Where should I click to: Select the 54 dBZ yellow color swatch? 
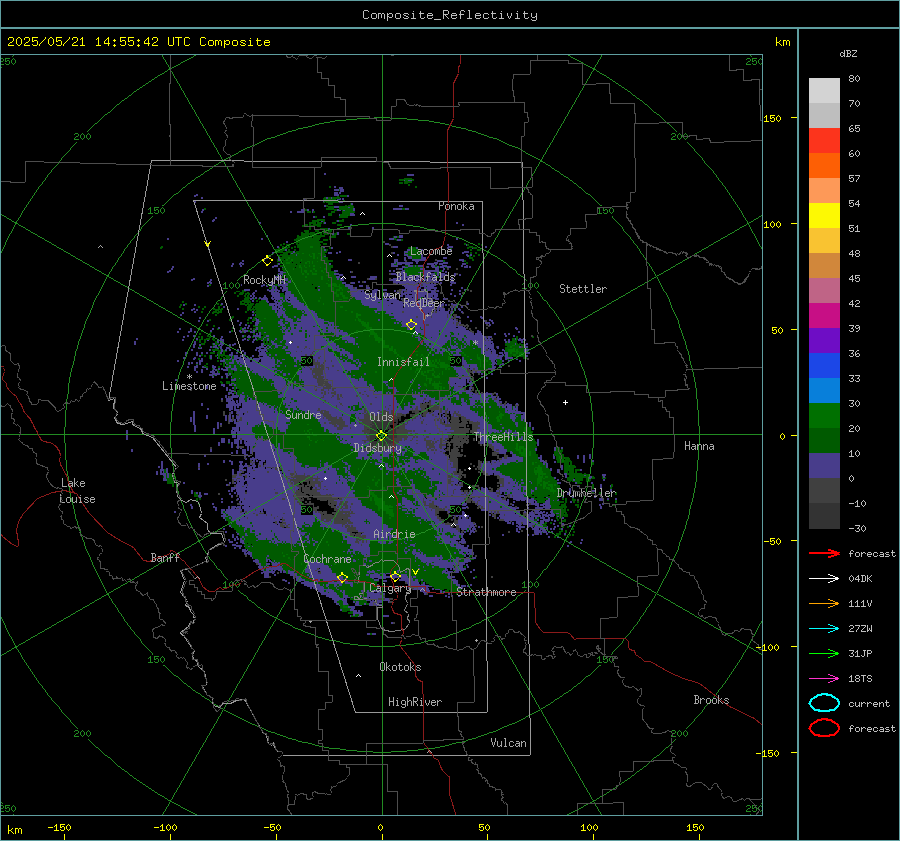(x=824, y=216)
